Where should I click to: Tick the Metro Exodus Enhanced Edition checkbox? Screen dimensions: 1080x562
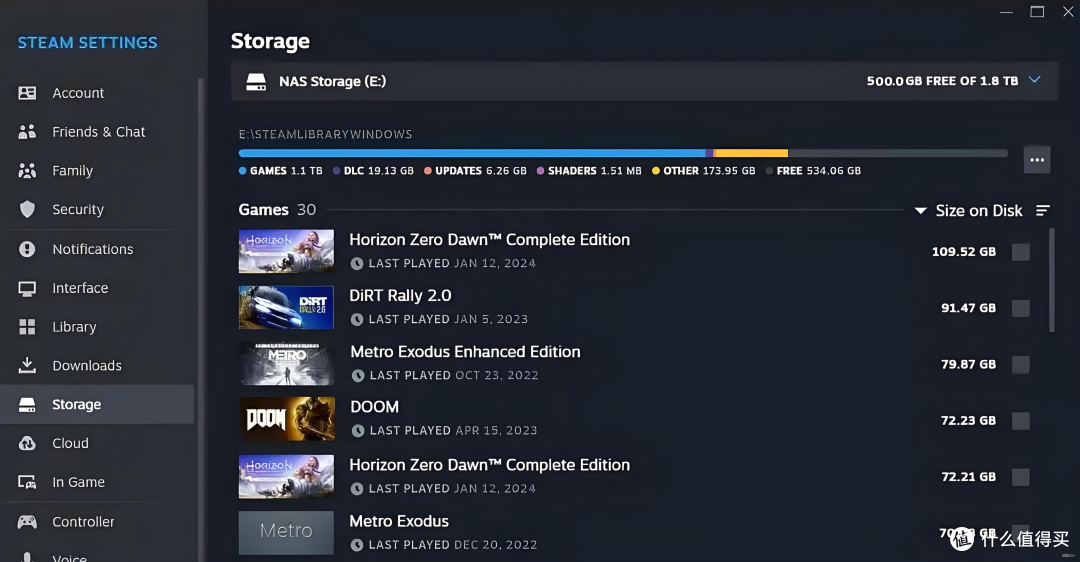1021,365
